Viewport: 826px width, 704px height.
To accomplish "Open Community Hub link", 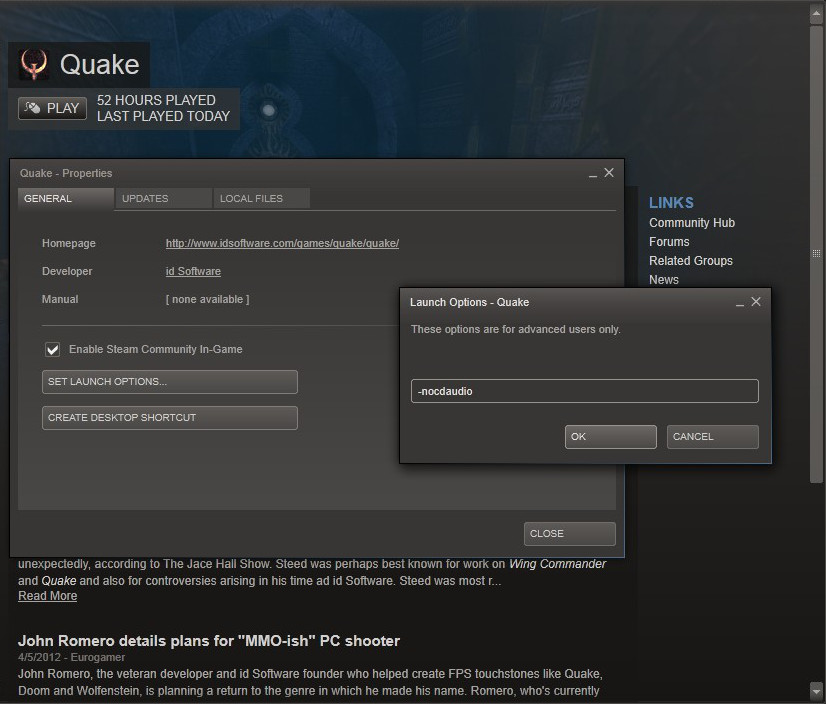I will tap(692, 223).
